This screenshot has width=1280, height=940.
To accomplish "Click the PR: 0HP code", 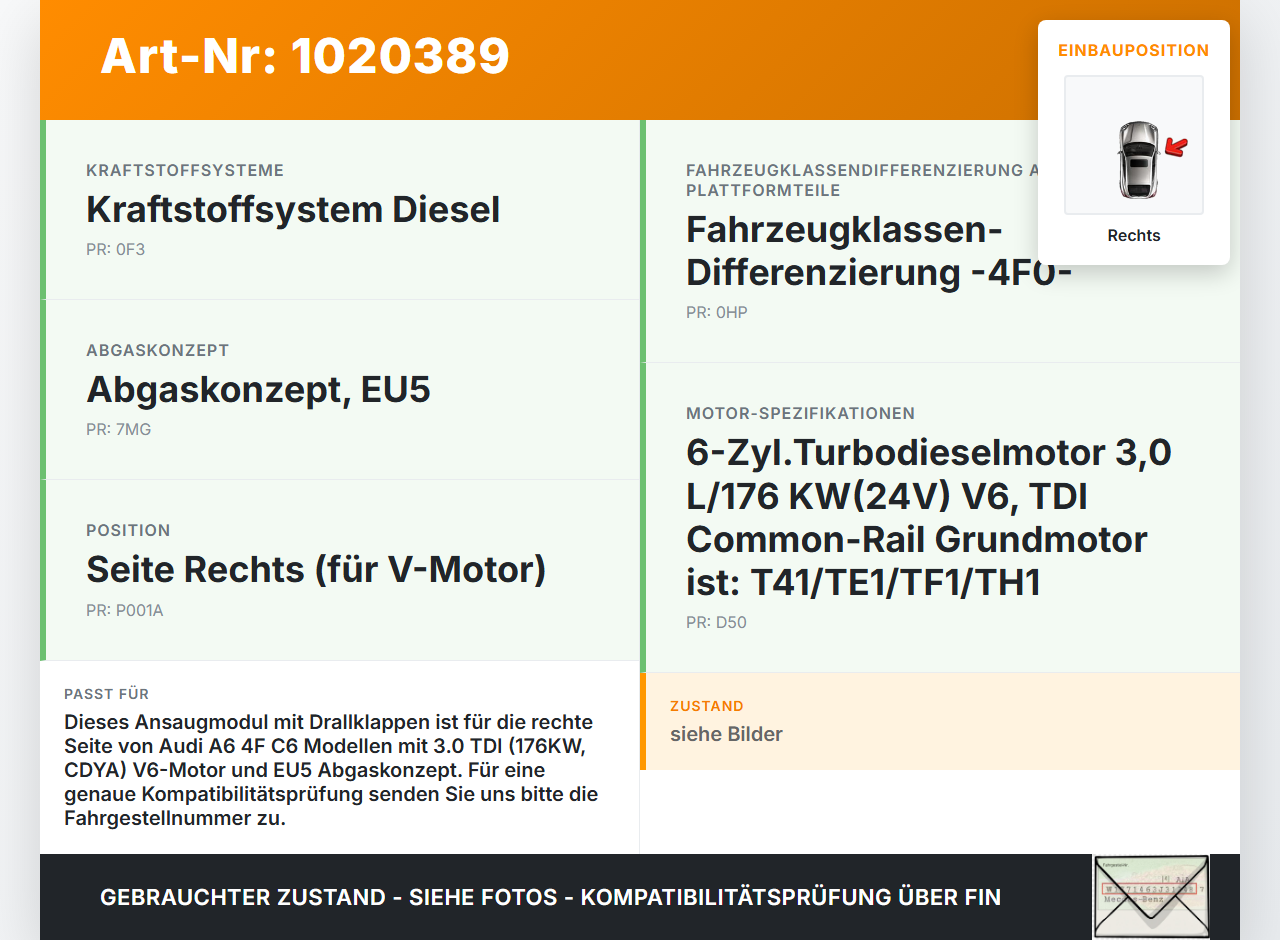I will click(717, 312).
